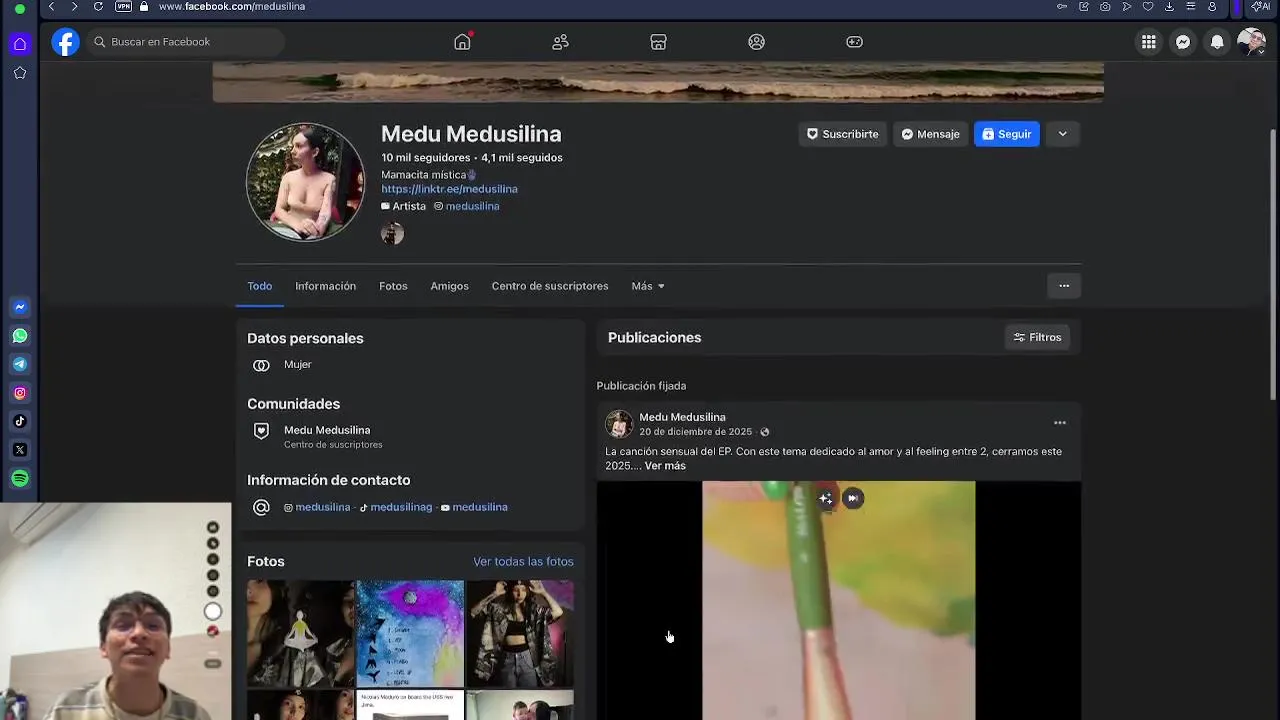Open the account profile avatar menu
The image size is (1280, 720).
1251,42
